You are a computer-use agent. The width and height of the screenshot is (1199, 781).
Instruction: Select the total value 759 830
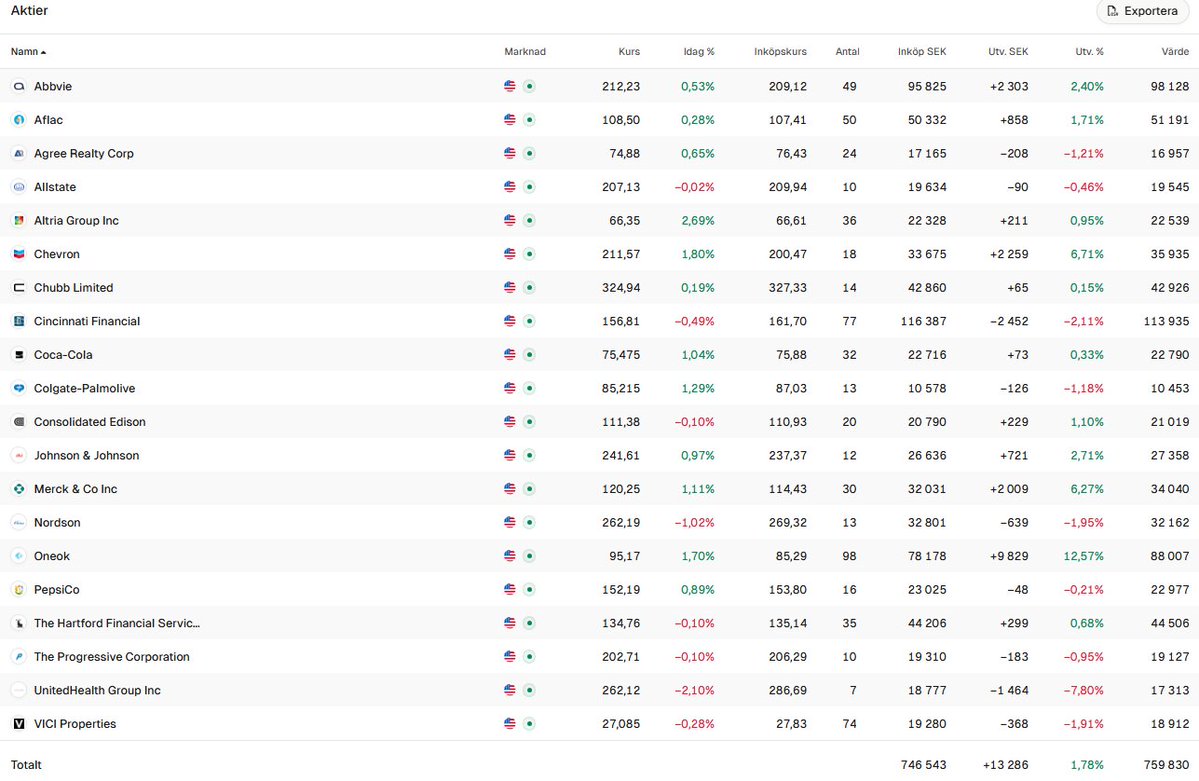pyautogui.click(x=1166, y=765)
